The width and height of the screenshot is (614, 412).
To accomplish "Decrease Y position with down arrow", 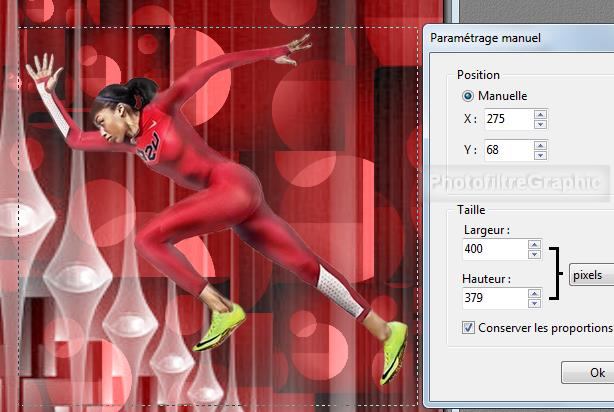I will click(x=540, y=155).
